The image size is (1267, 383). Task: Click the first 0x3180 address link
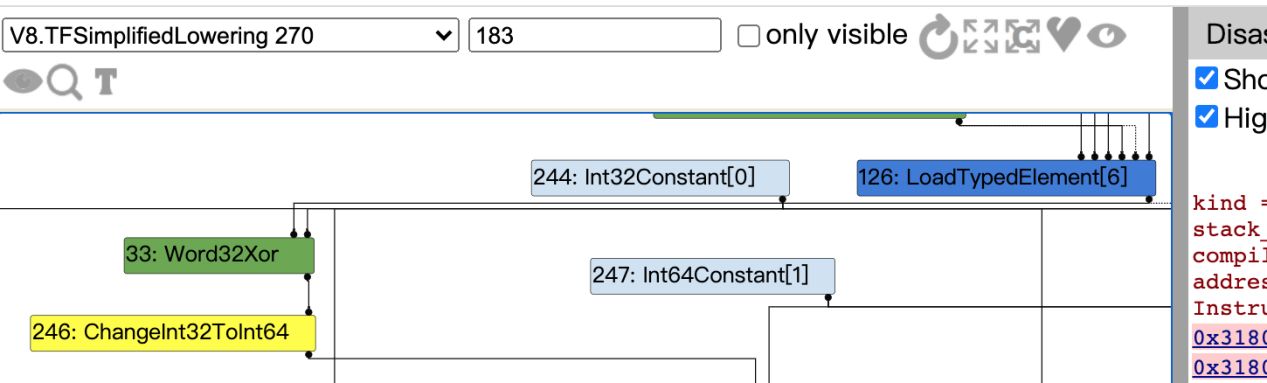click(1230, 336)
